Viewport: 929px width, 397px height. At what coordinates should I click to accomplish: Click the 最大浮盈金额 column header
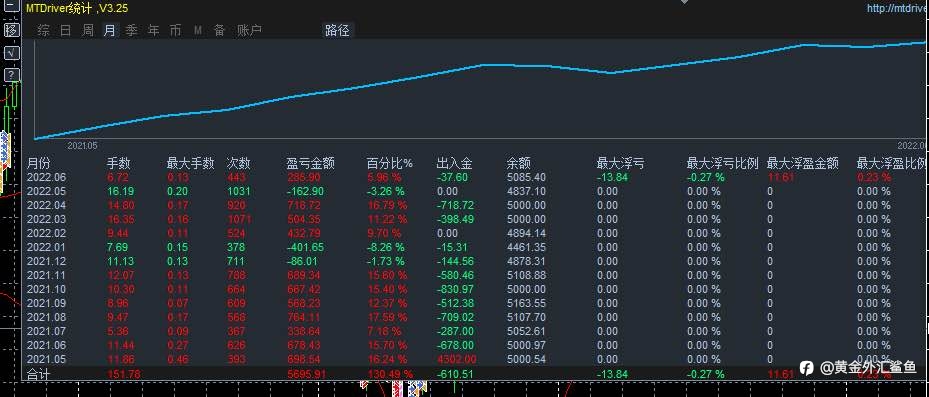pos(802,163)
